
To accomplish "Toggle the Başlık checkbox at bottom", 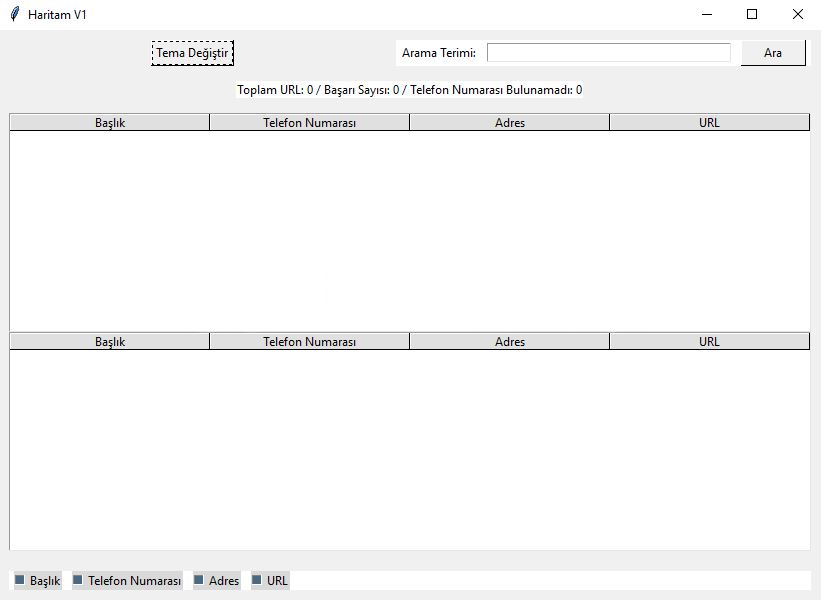I will tap(38, 580).
